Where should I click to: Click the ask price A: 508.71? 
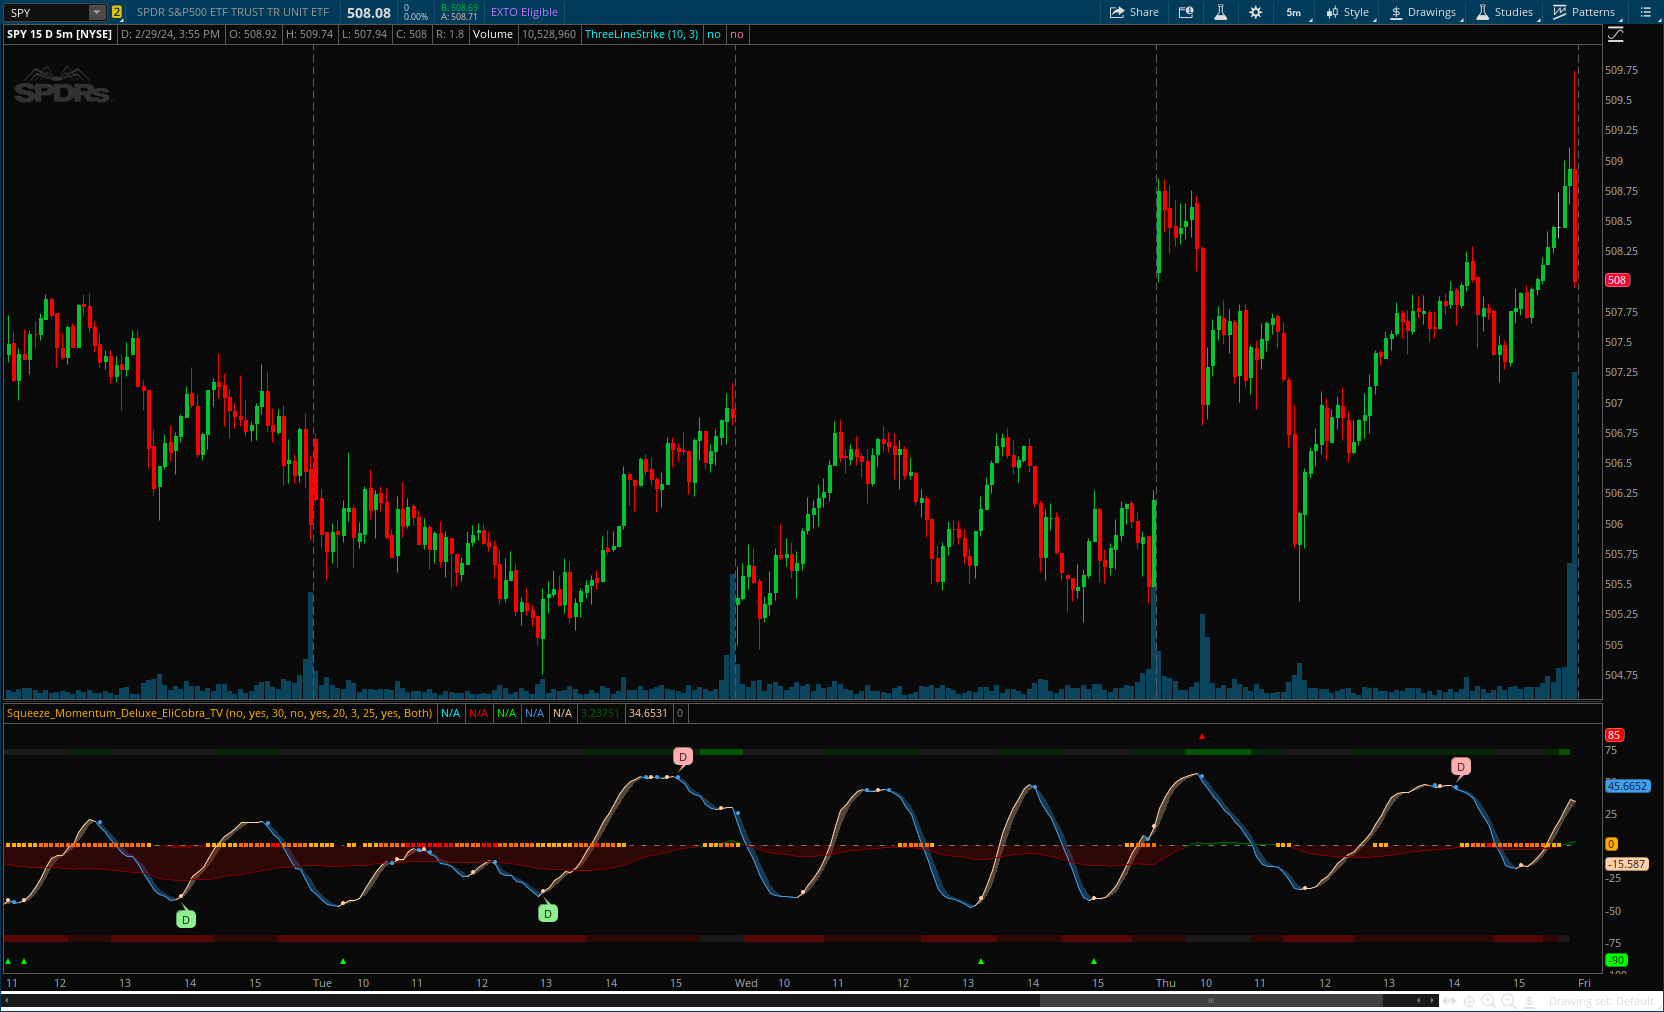[459, 17]
